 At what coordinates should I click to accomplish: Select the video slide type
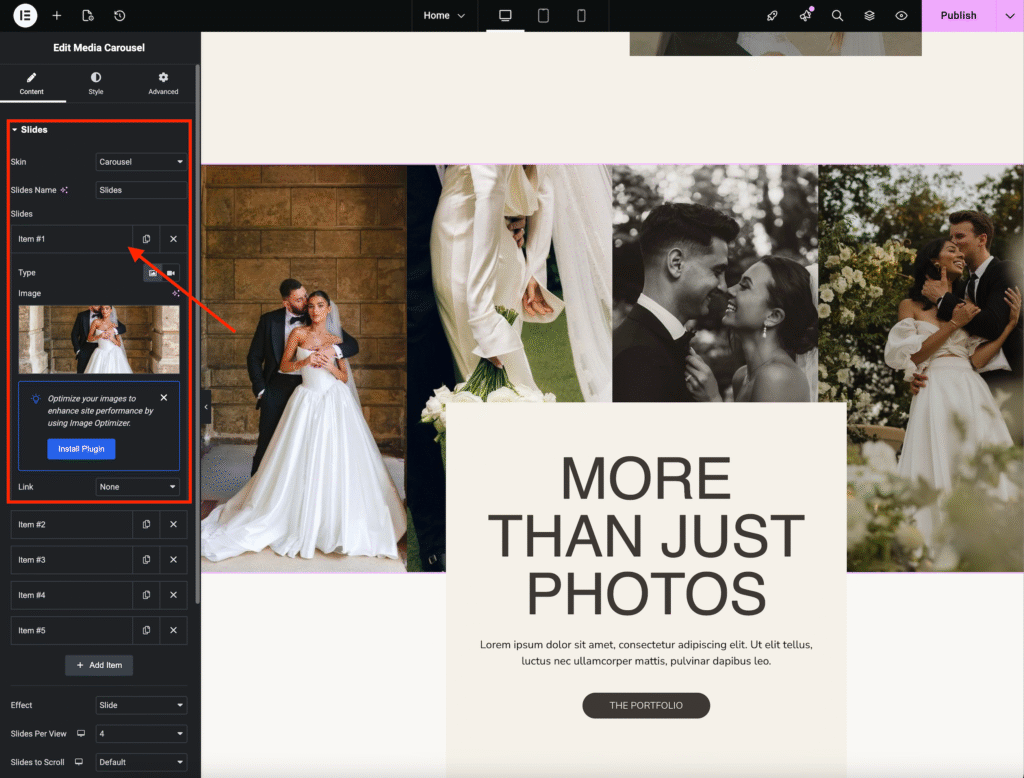tap(171, 272)
